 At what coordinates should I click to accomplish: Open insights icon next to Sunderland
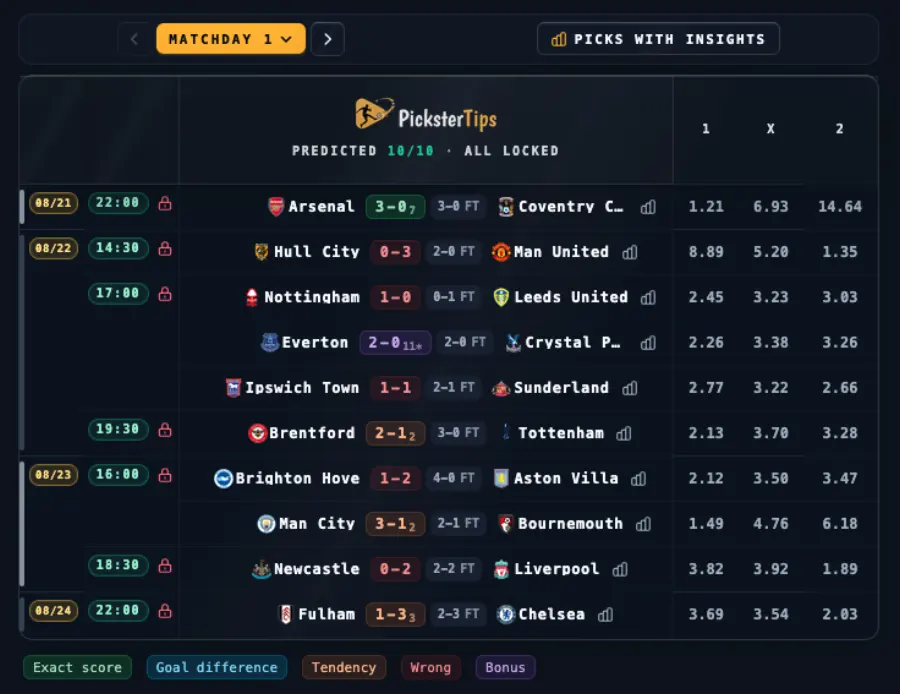click(x=630, y=388)
